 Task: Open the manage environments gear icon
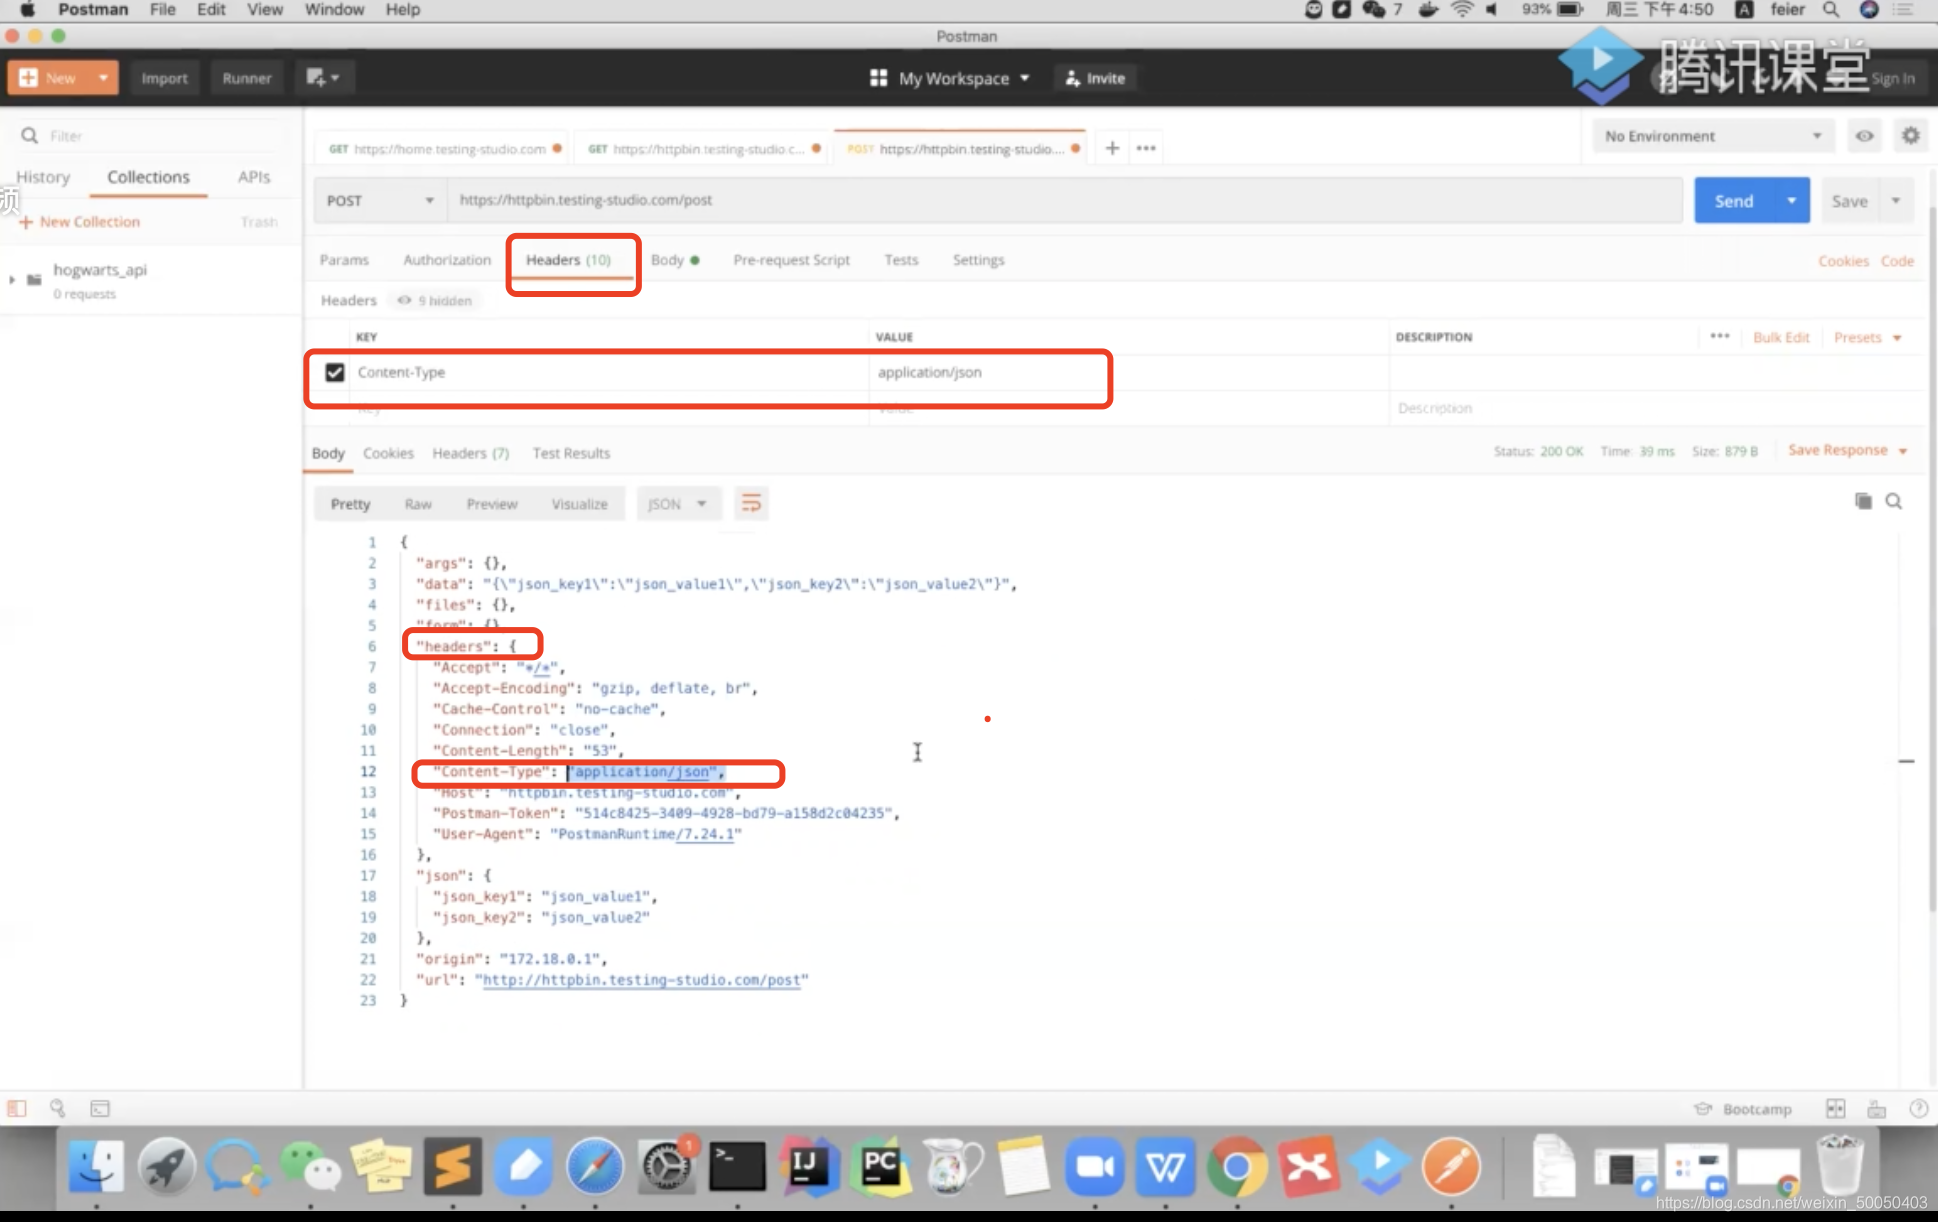(x=1910, y=136)
